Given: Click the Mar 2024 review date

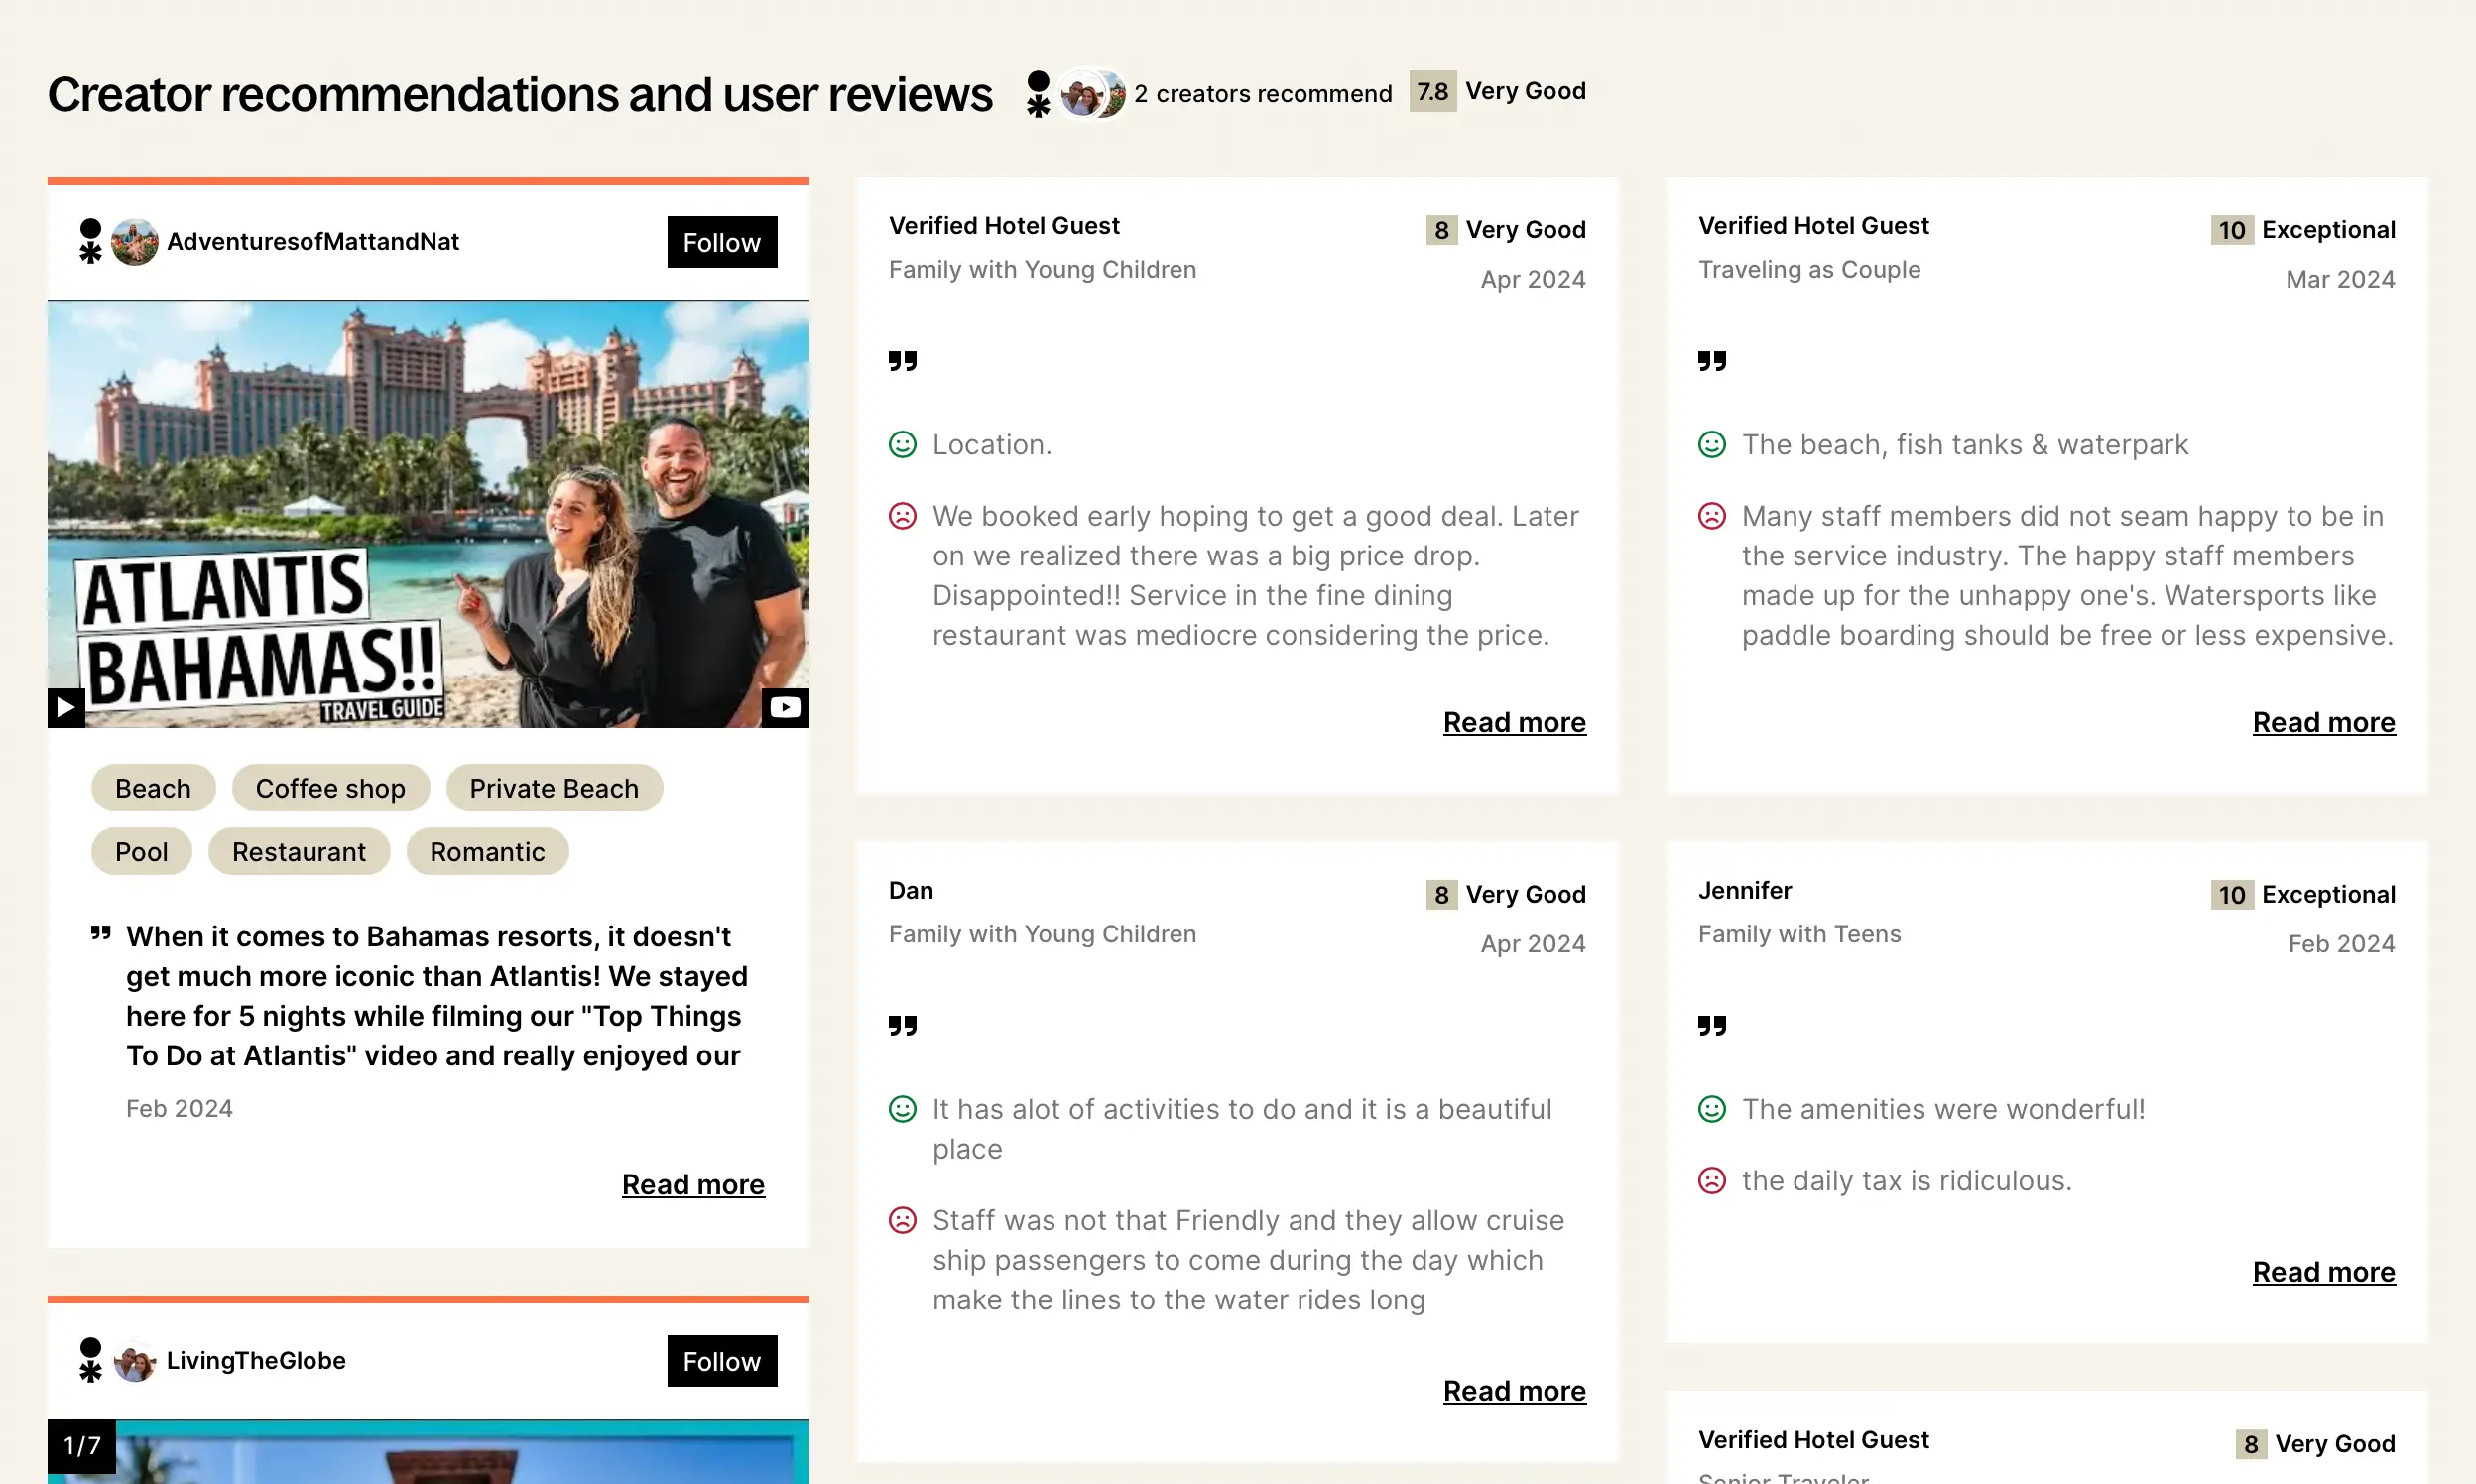Looking at the screenshot, I should 2340,280.
